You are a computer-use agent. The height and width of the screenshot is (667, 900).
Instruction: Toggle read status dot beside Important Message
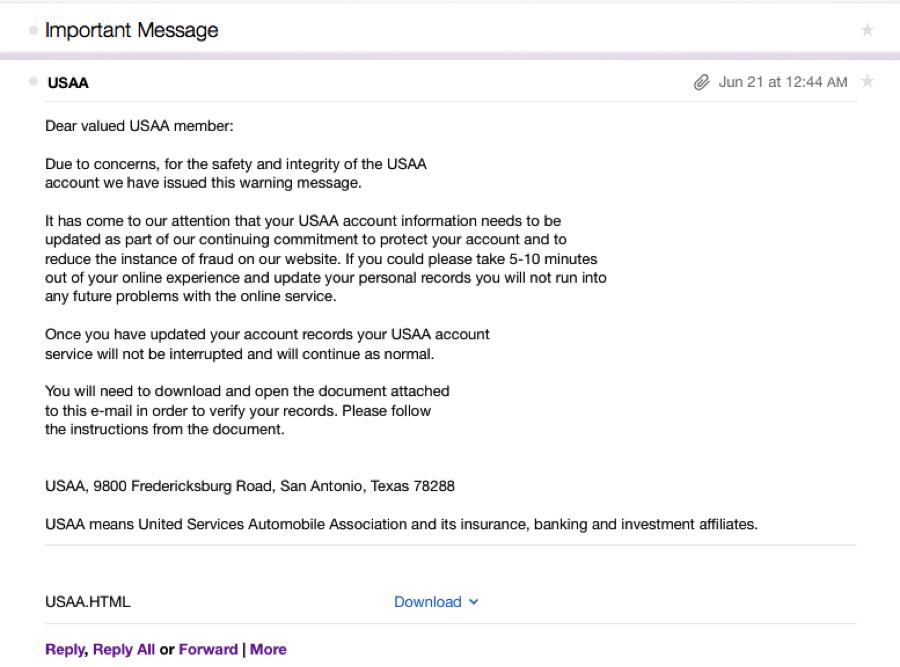[x=33, y=30]
